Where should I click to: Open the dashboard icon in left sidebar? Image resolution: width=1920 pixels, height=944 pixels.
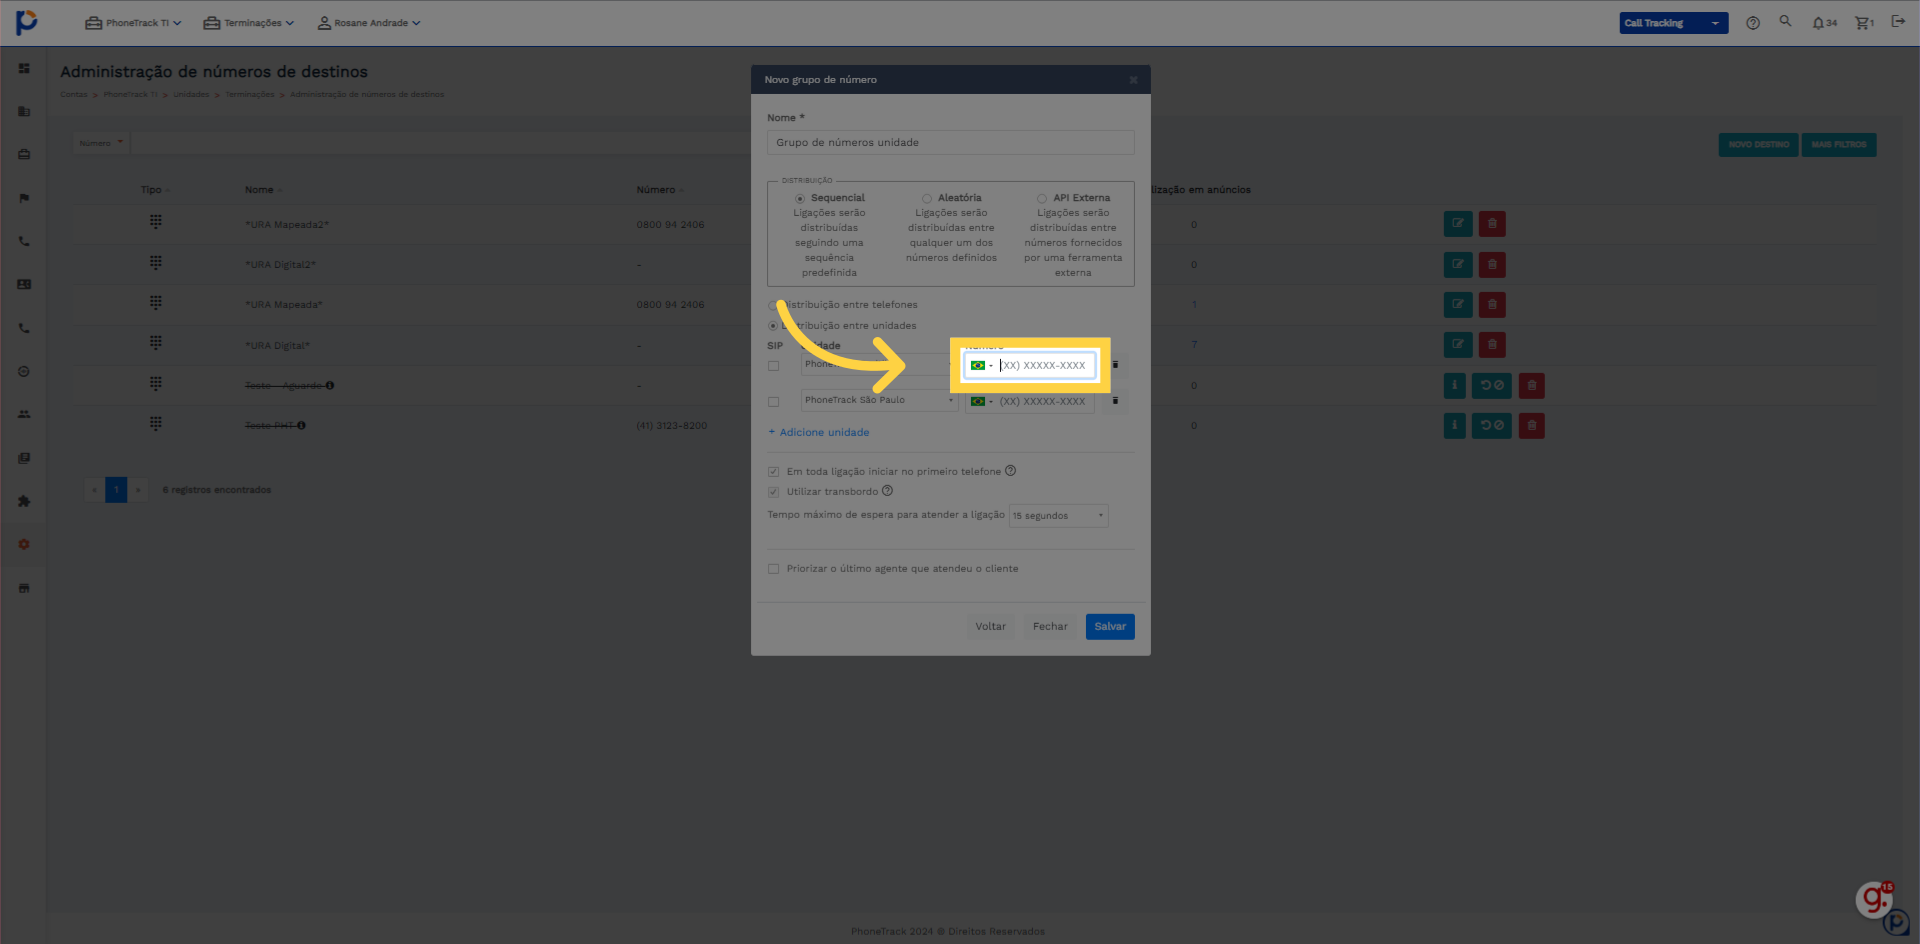click(24, 68)
